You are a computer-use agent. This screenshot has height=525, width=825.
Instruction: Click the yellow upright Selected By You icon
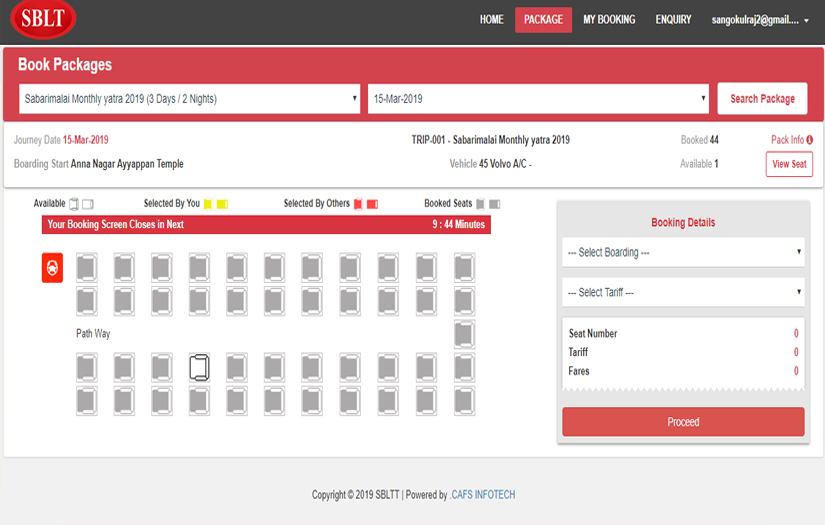tap(208, 204)
